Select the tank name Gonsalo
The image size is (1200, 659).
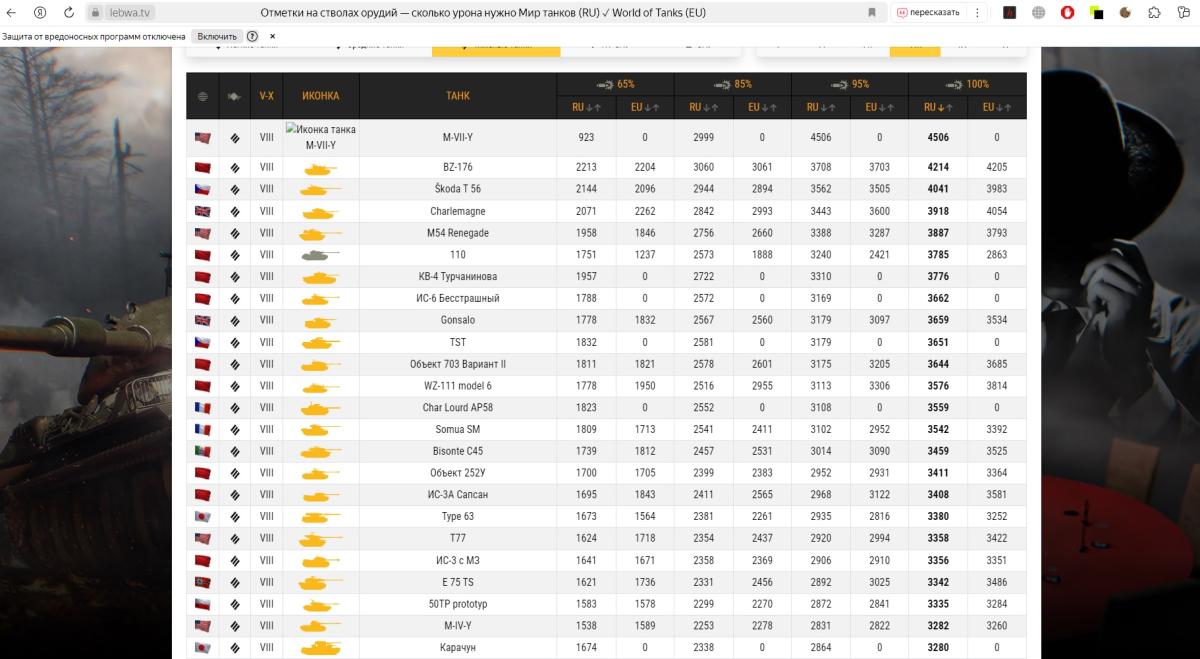458,320
